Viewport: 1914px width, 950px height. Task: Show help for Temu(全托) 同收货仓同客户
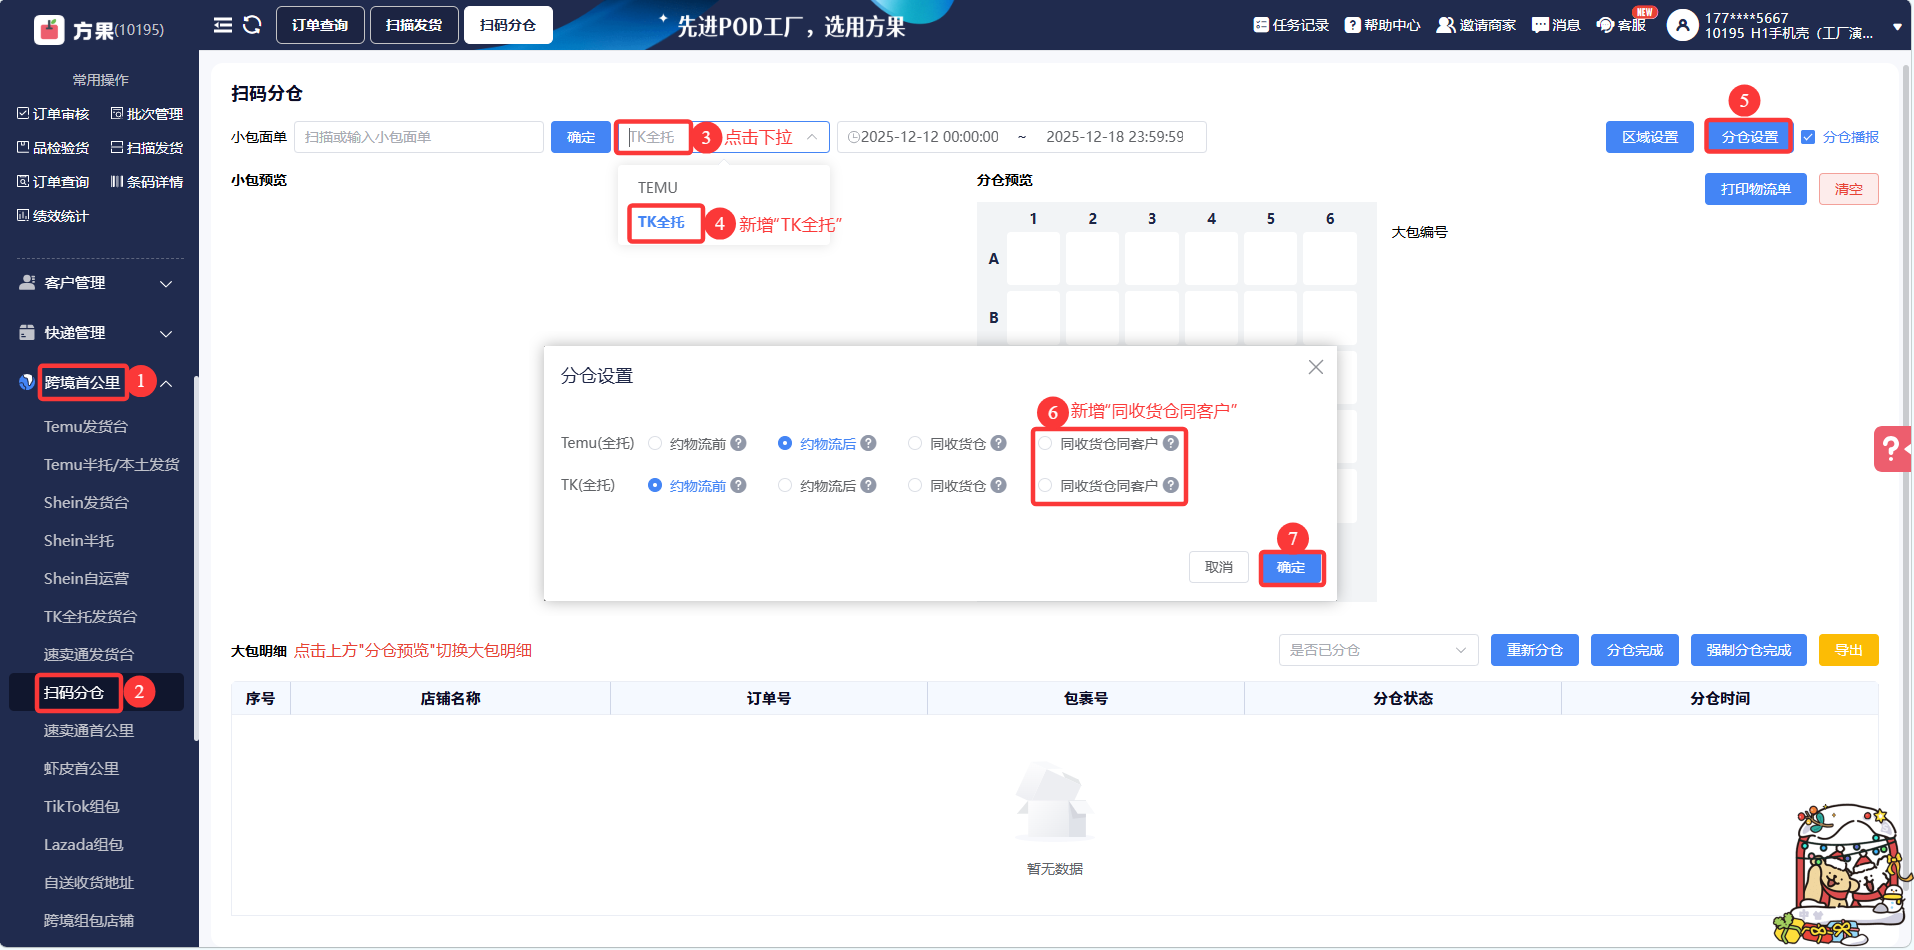pos(1171,443)
